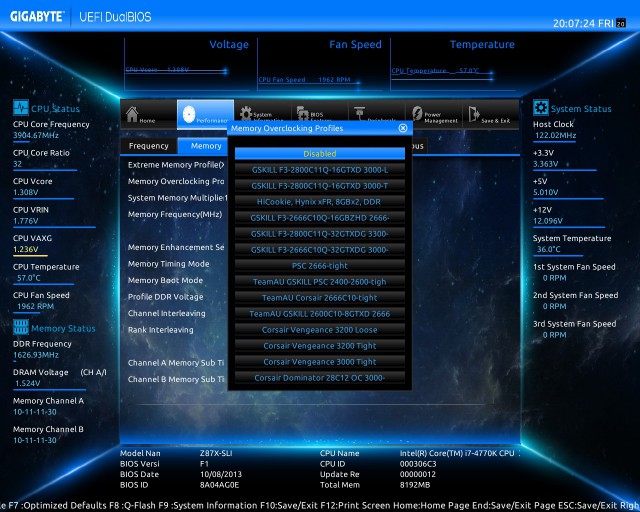Screen dimensions: 640x512
Task: Open the Home page house icon
Action: [132, 114]
